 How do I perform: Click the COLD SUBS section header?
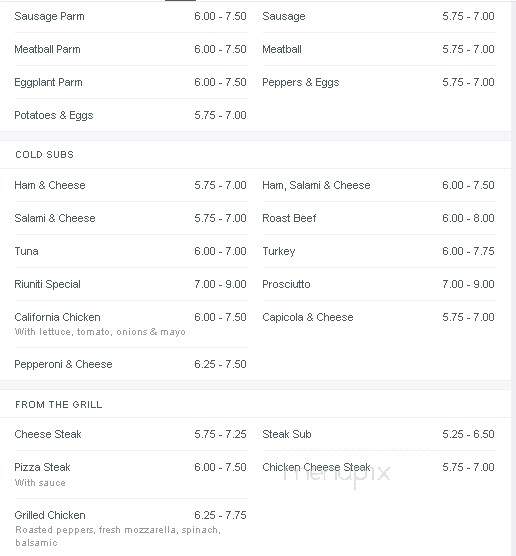45,155
